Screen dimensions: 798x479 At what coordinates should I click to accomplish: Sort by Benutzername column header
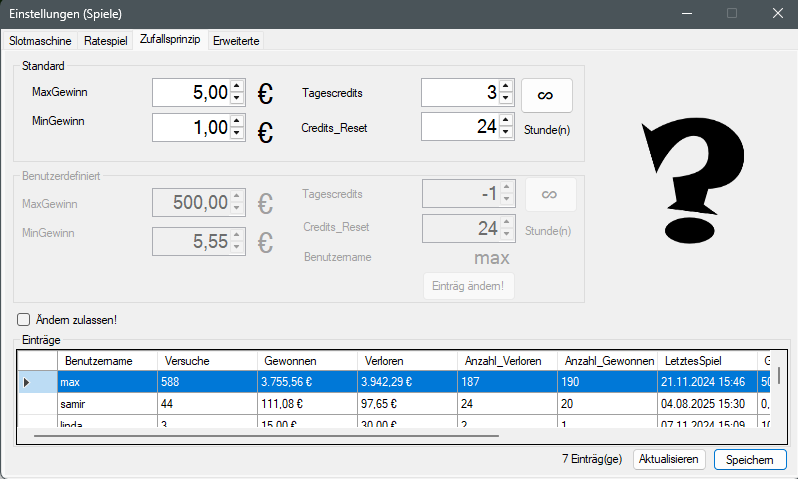pyautogui.click(x=107, y=361)
